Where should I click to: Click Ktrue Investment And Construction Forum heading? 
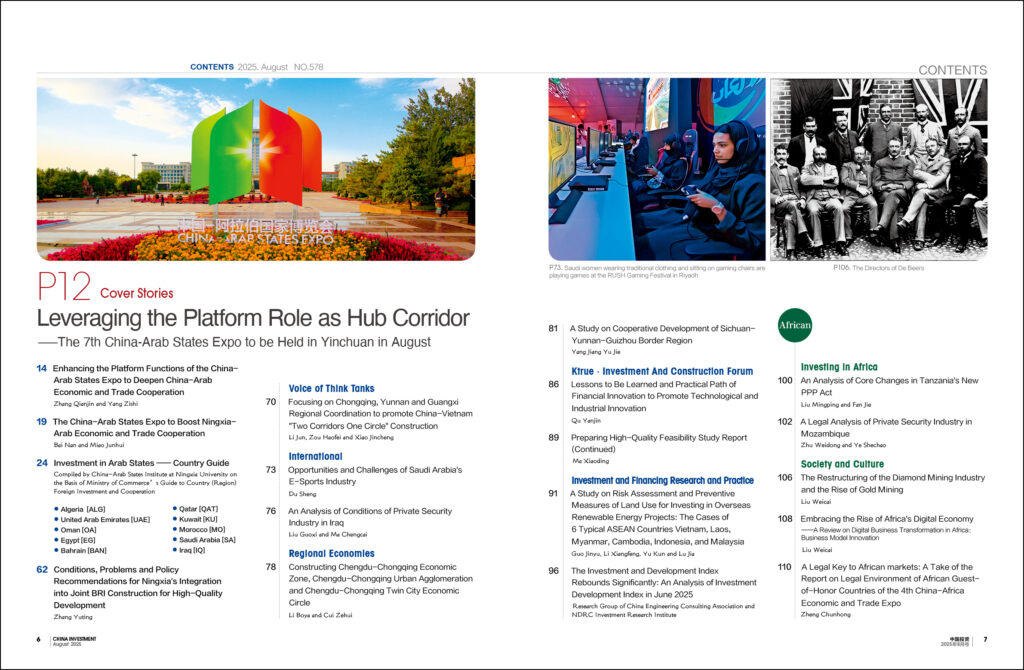tap(662, 371)
